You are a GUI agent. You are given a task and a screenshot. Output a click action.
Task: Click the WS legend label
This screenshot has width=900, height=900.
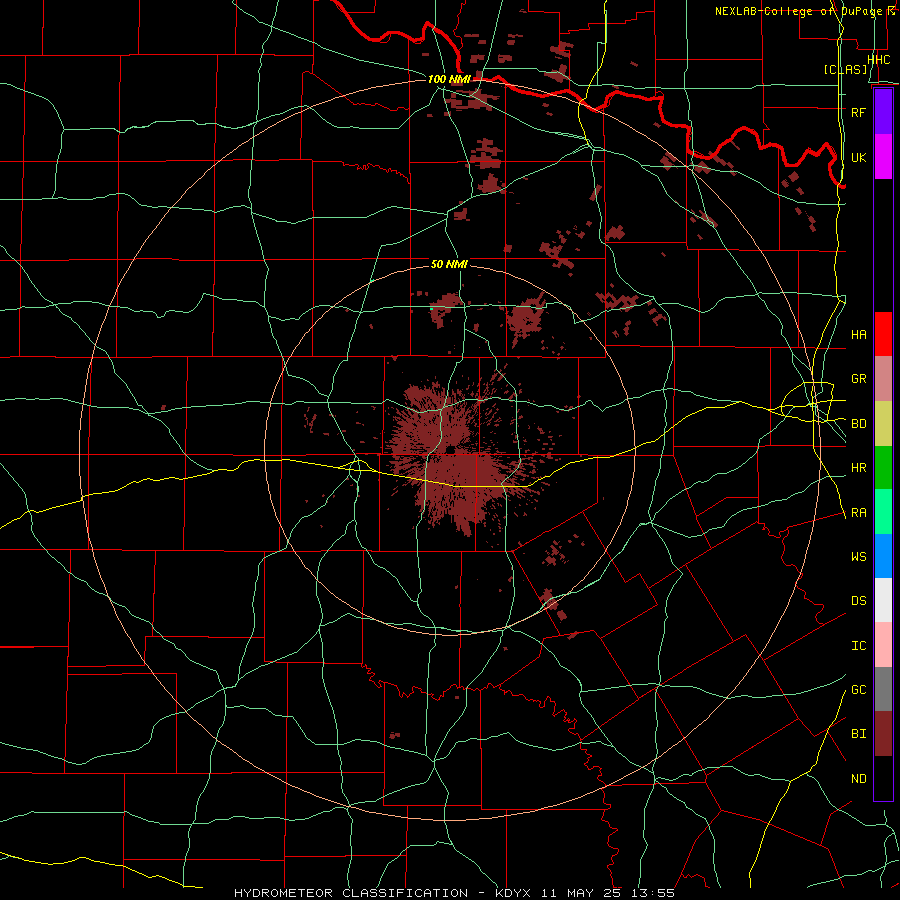pyautogui.click(x=858, y=557)
